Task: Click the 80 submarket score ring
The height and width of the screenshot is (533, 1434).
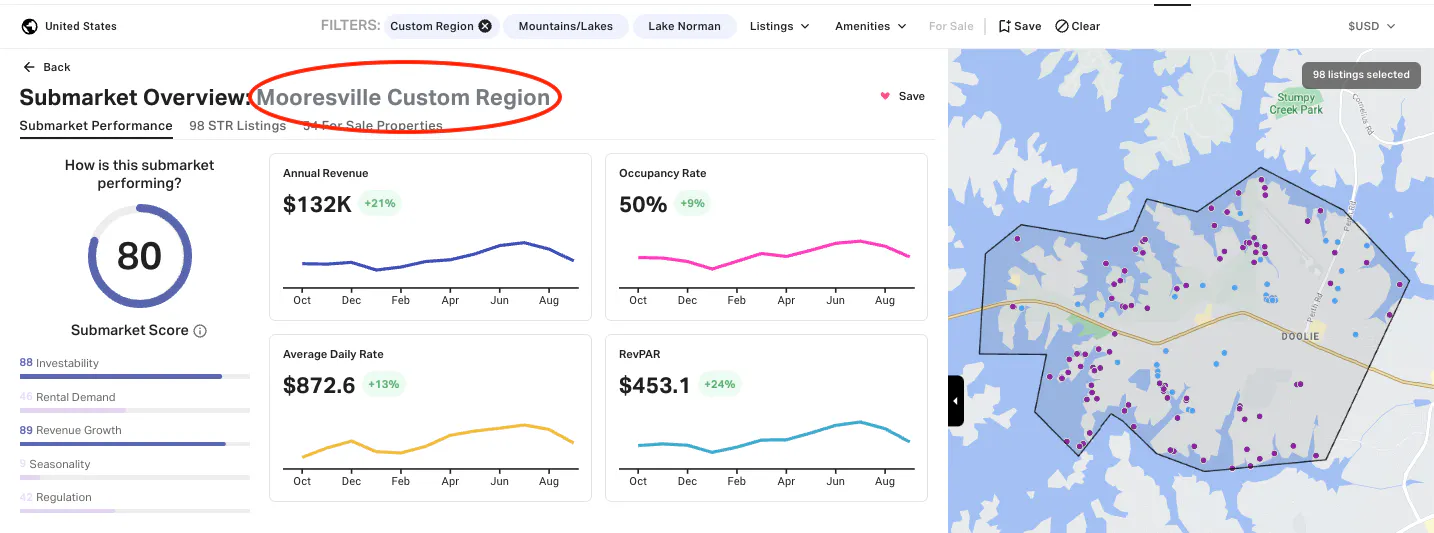Action: [x=139, y=256]
